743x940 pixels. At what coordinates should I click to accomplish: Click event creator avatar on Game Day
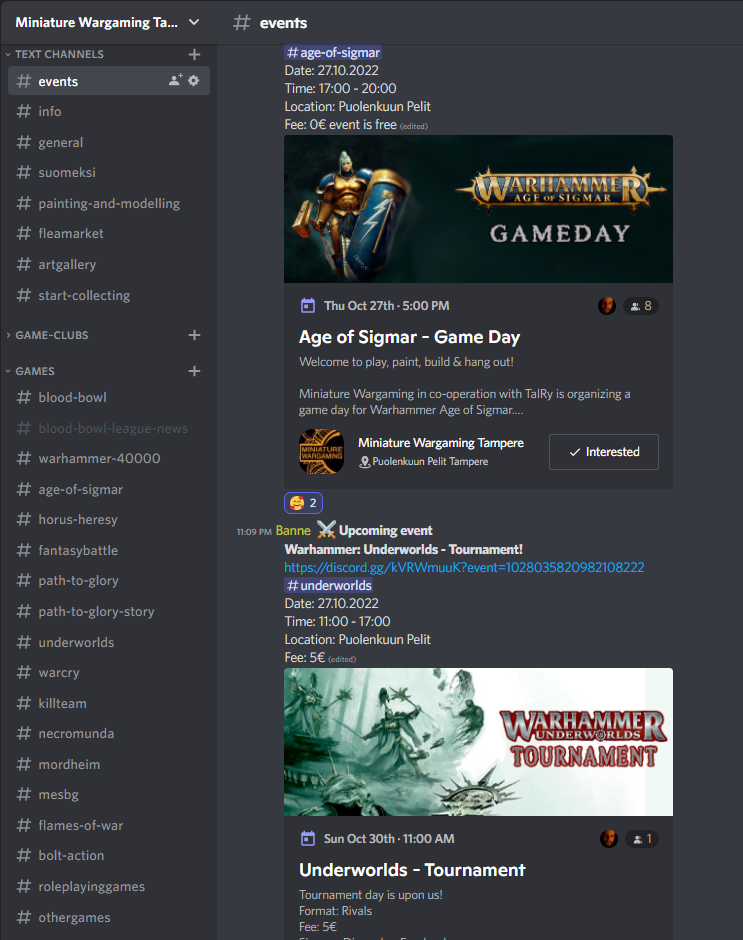point(607,306)
